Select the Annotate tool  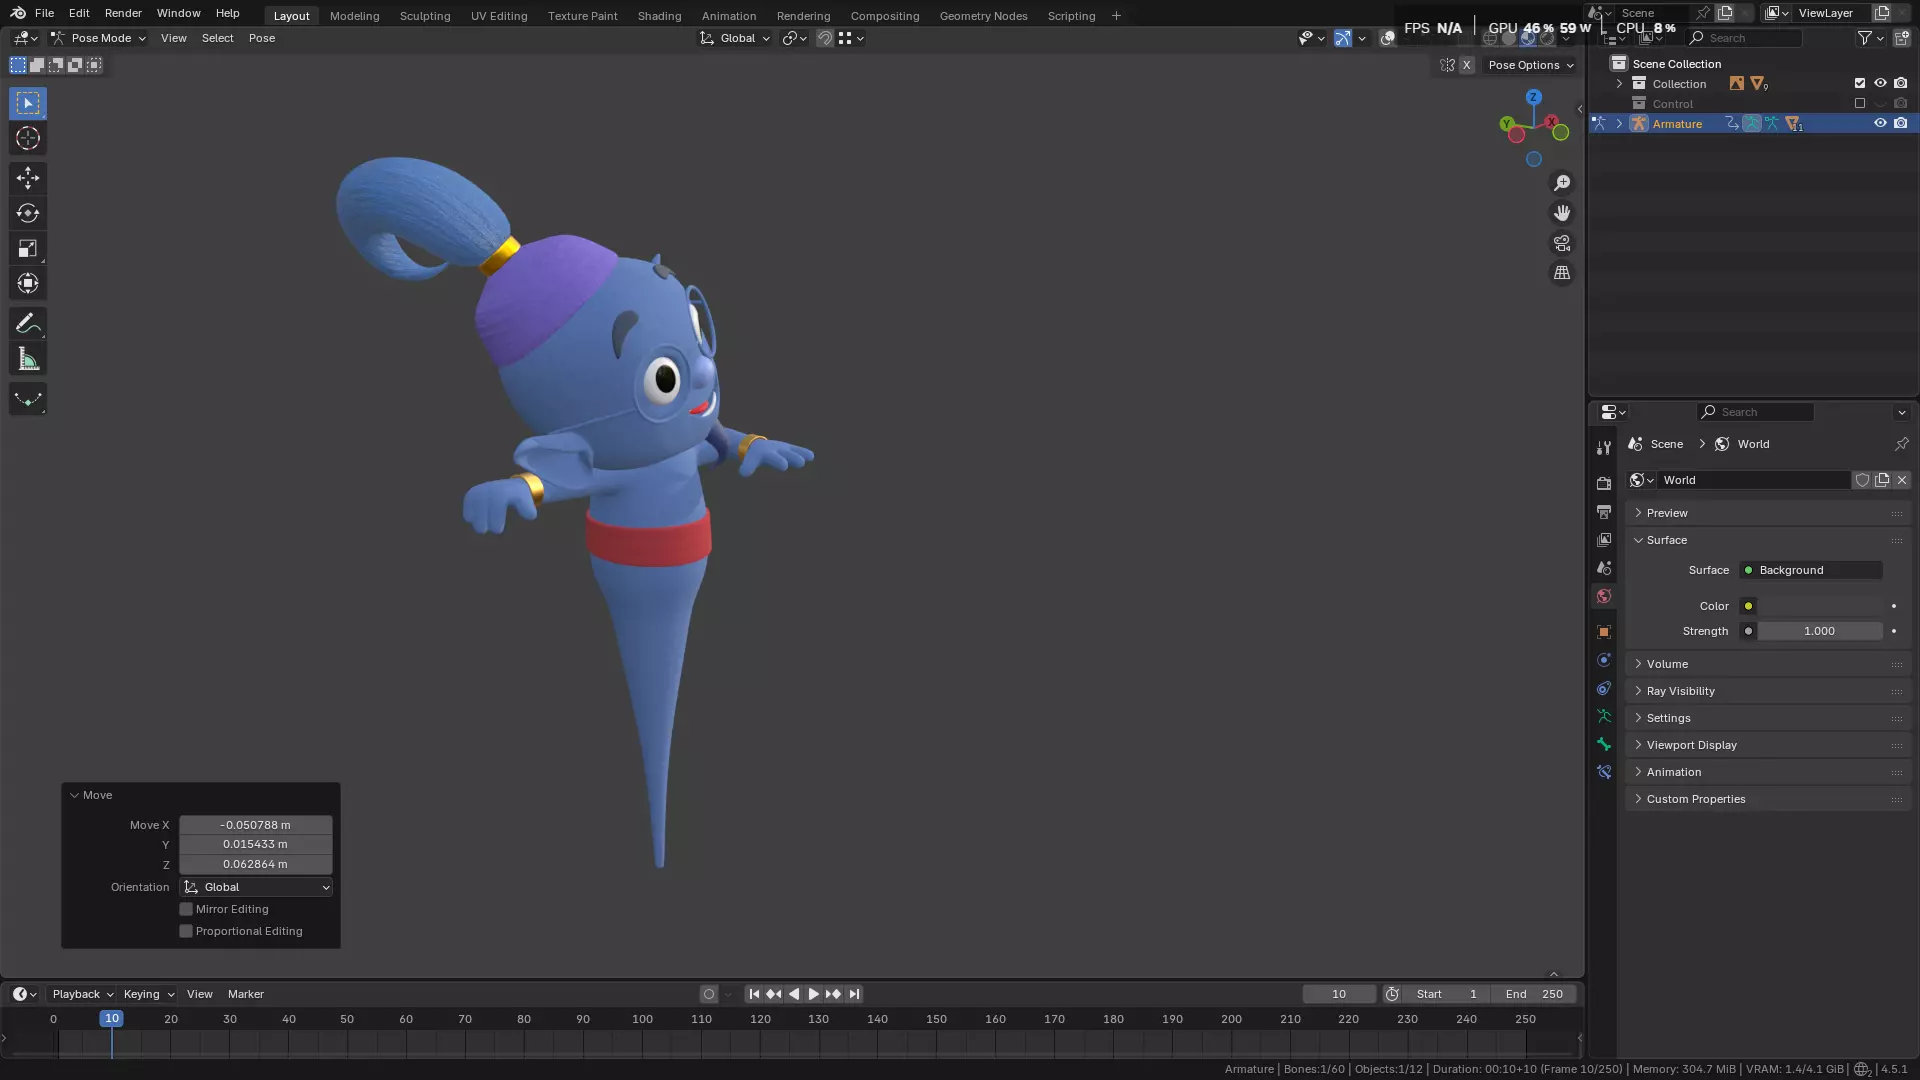[x=28, y=324]
